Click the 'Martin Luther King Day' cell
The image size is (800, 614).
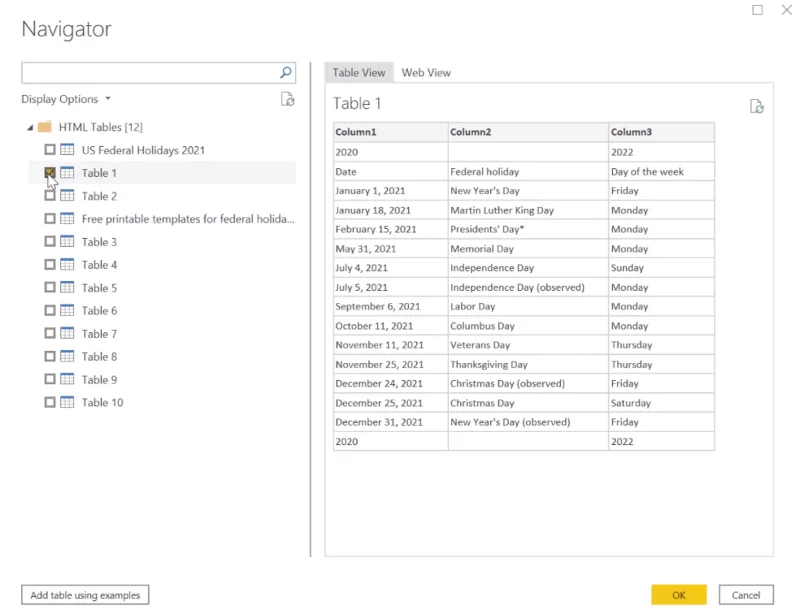point(528,210)
